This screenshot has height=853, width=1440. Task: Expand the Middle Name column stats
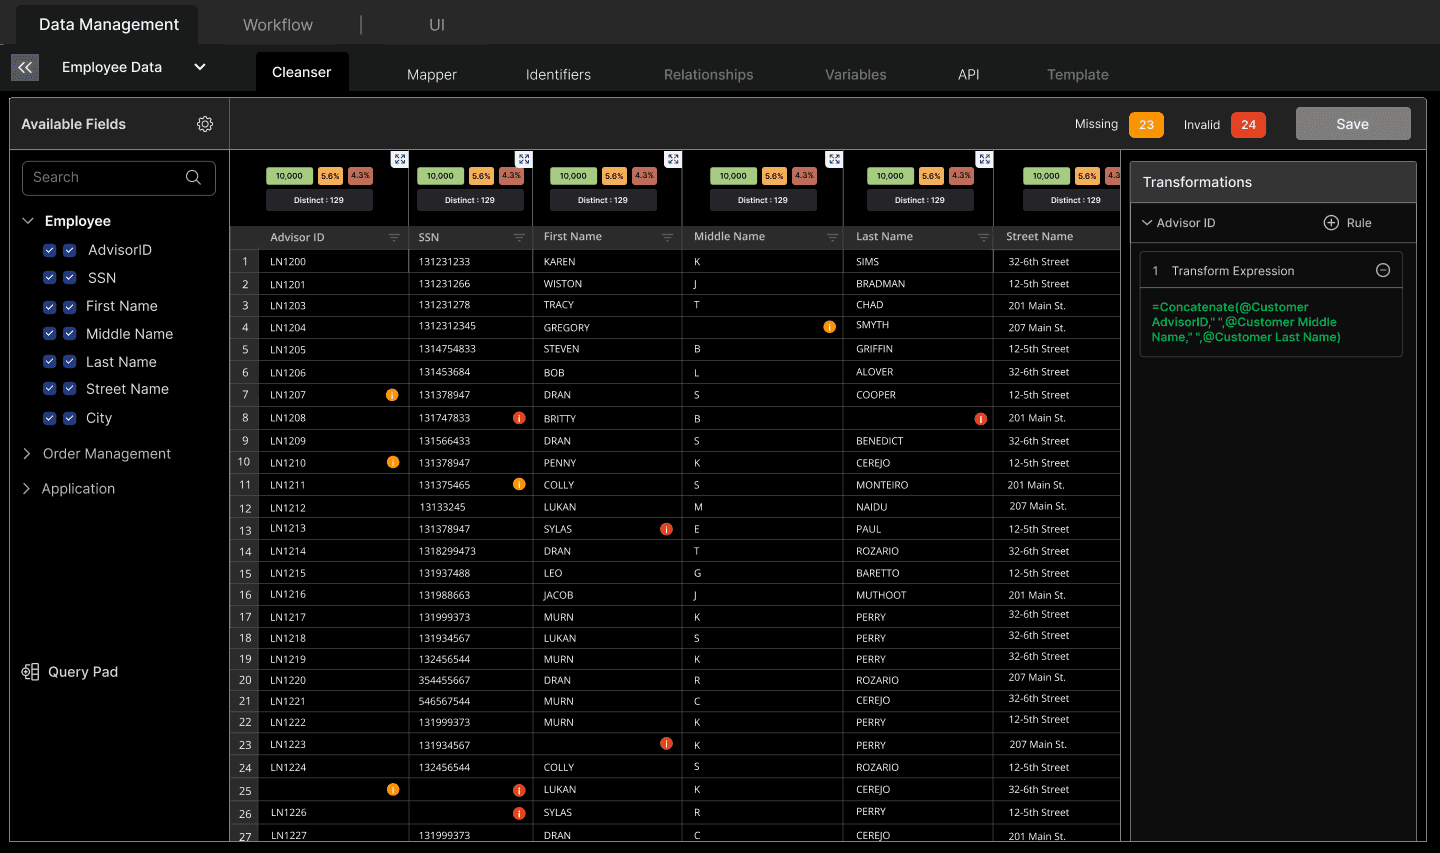tap(835, 159)
